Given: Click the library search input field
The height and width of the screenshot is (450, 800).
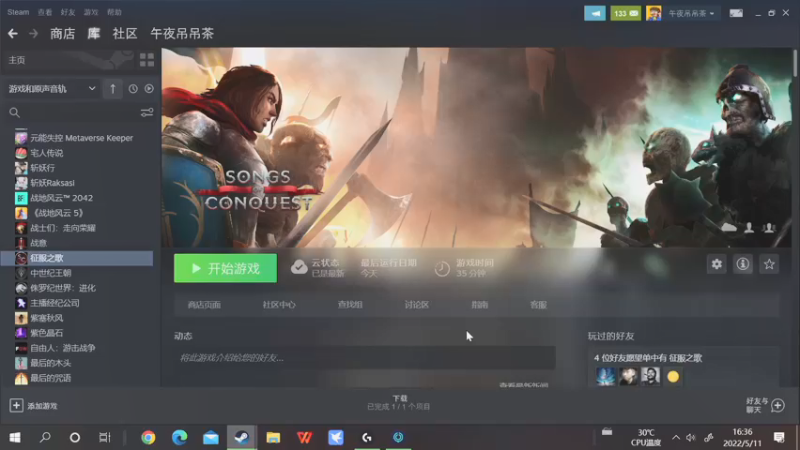Looking at the screenshot, I should point(79,112).
